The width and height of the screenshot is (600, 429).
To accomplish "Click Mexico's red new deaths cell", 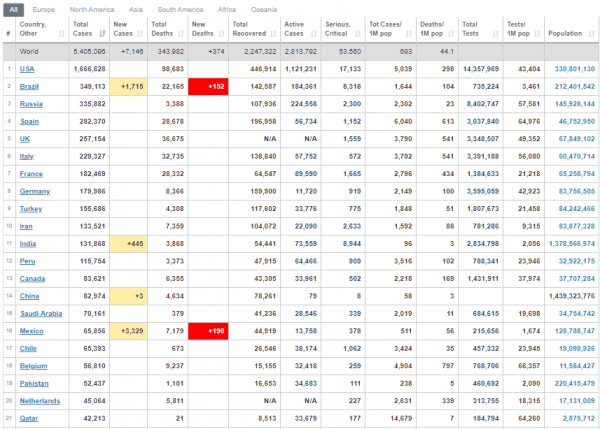I will [x=208, y=331].
